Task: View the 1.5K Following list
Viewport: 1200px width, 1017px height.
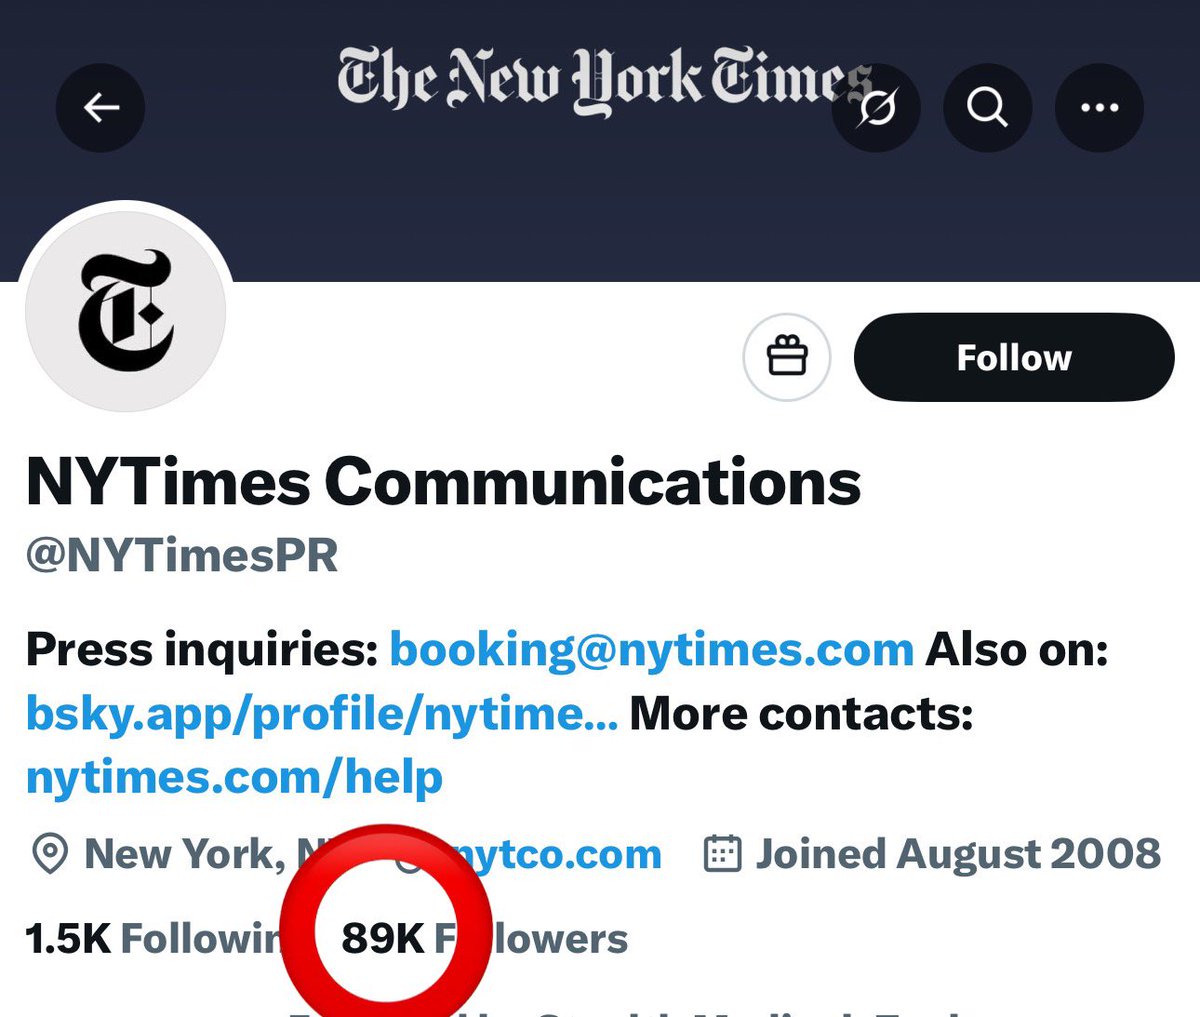Action: point(150,939)
